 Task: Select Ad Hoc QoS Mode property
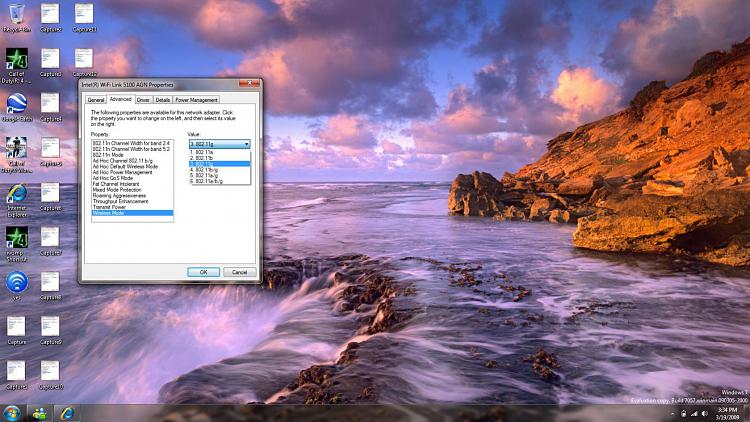(132, 178)
